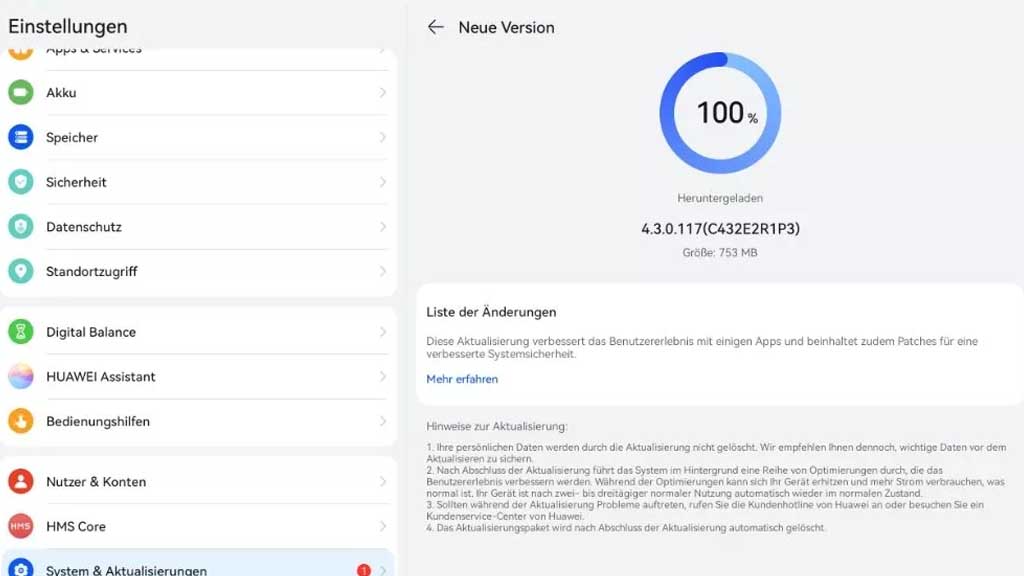Screen dimensions: 1024x576
Task: Open the Digital Balance label
Action: coord(91,332)
